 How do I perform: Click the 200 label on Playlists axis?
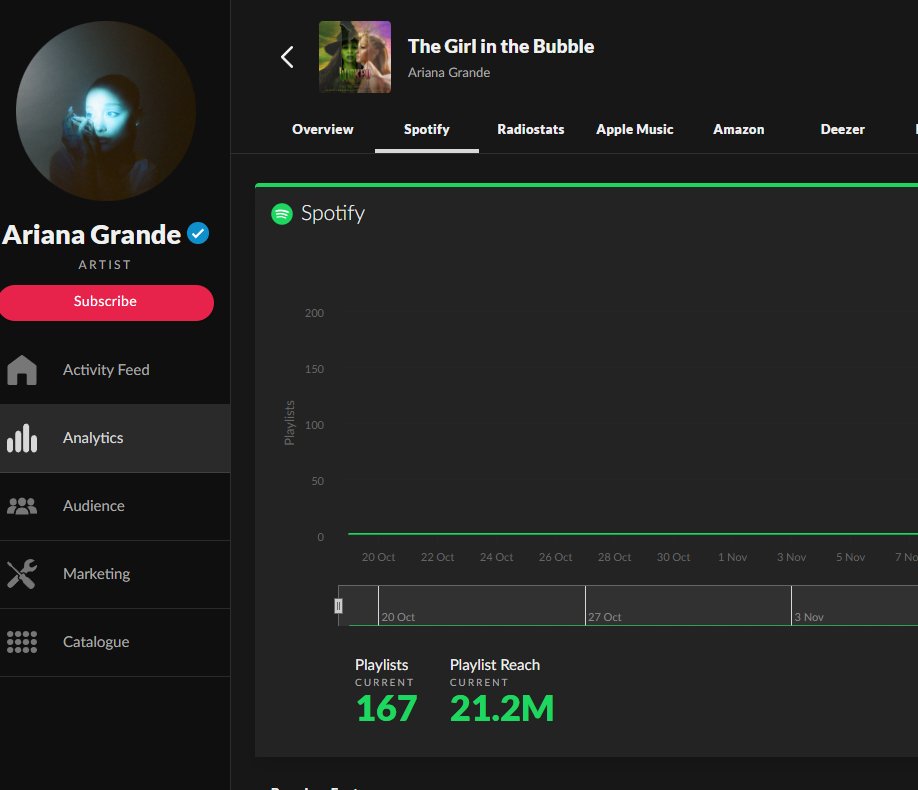pos(314,313)
